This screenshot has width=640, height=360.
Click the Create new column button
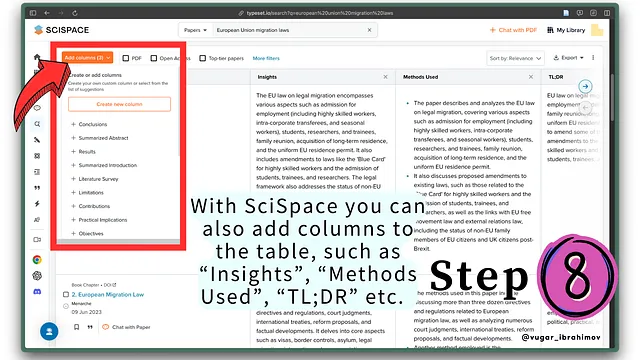119,104
